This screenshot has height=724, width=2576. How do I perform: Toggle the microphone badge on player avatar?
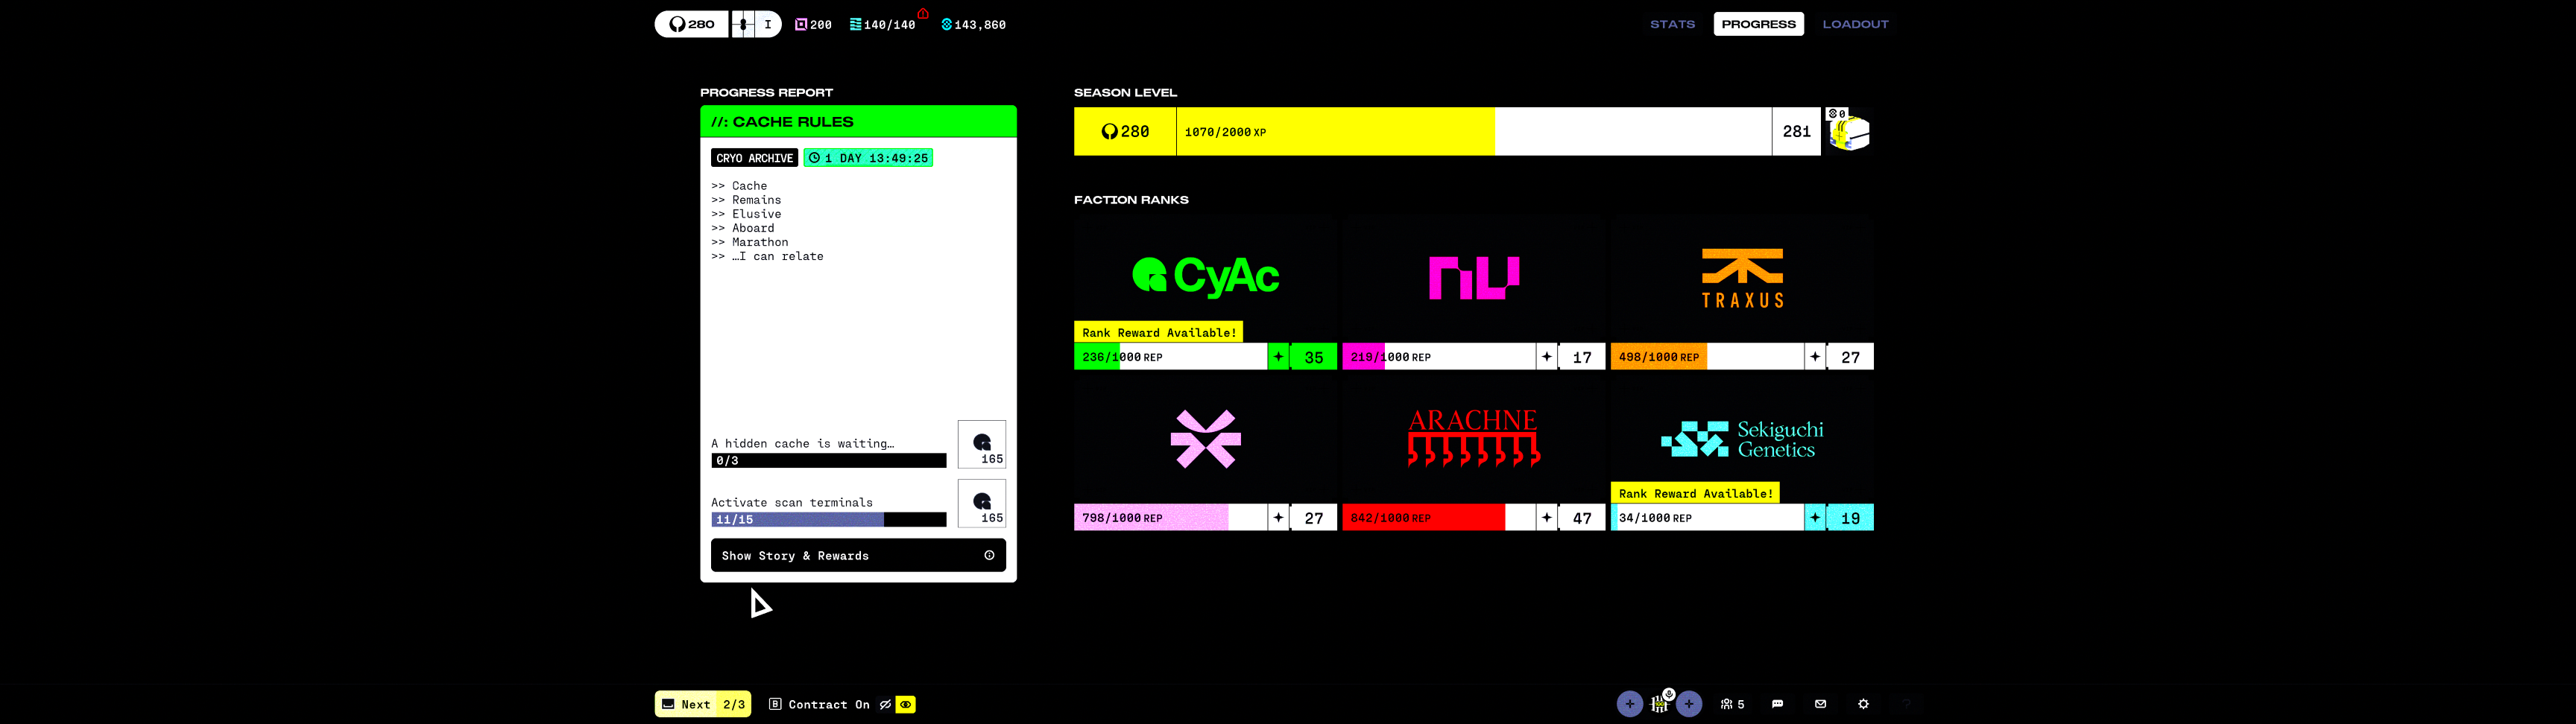tap(1669, 694)
